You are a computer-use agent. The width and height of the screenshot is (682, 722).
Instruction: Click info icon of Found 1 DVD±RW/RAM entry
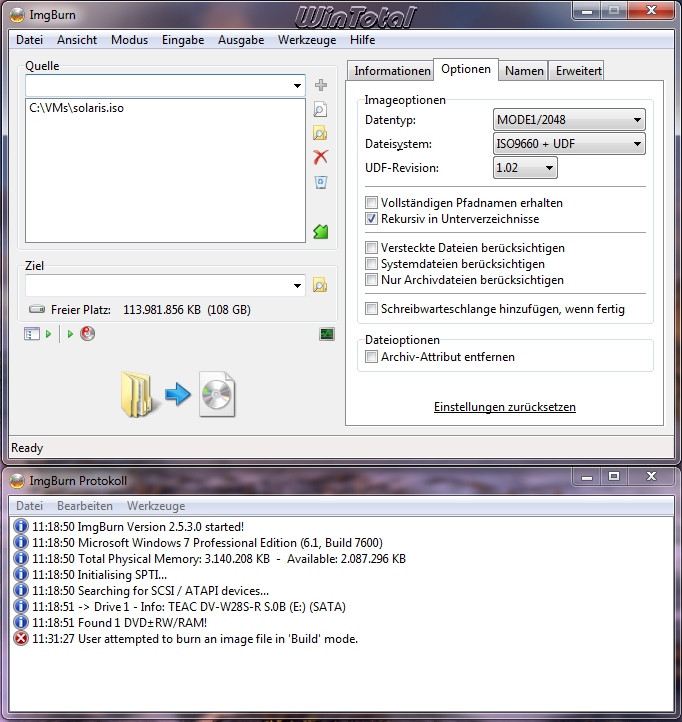pyautogui.click(x=21, y=623)
